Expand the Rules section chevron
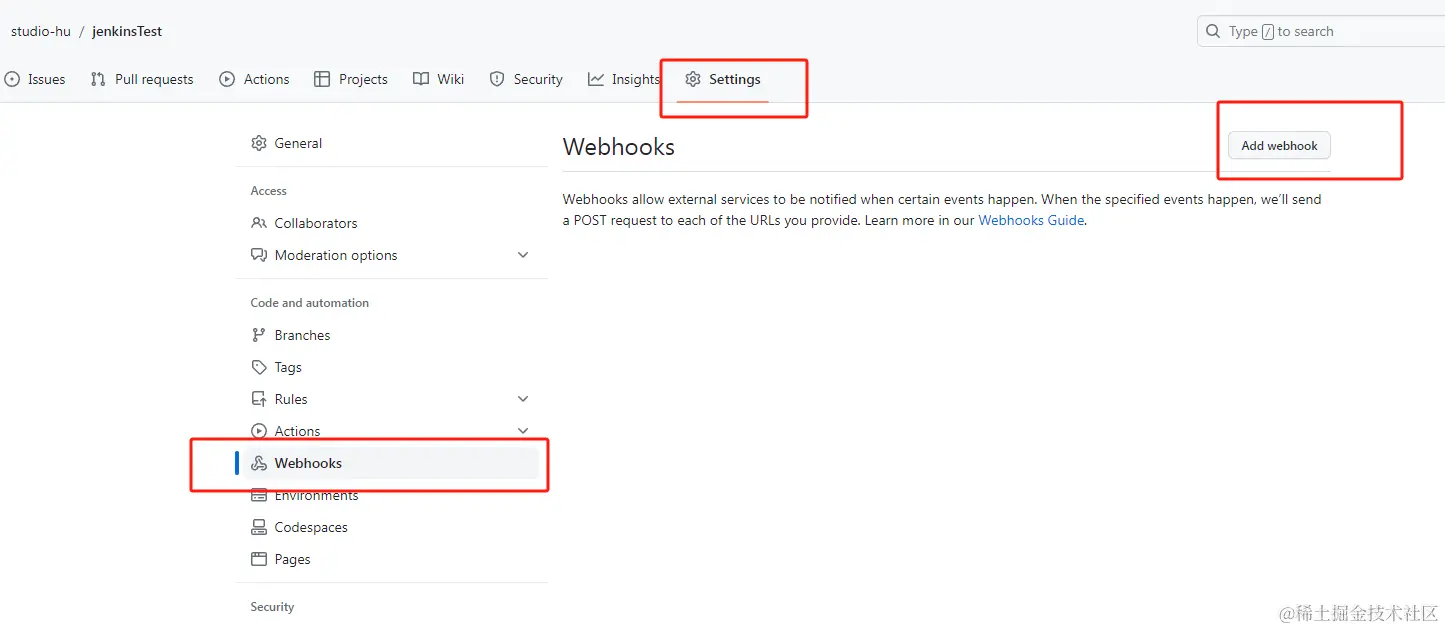1445x630 pixels. [523, 399]
